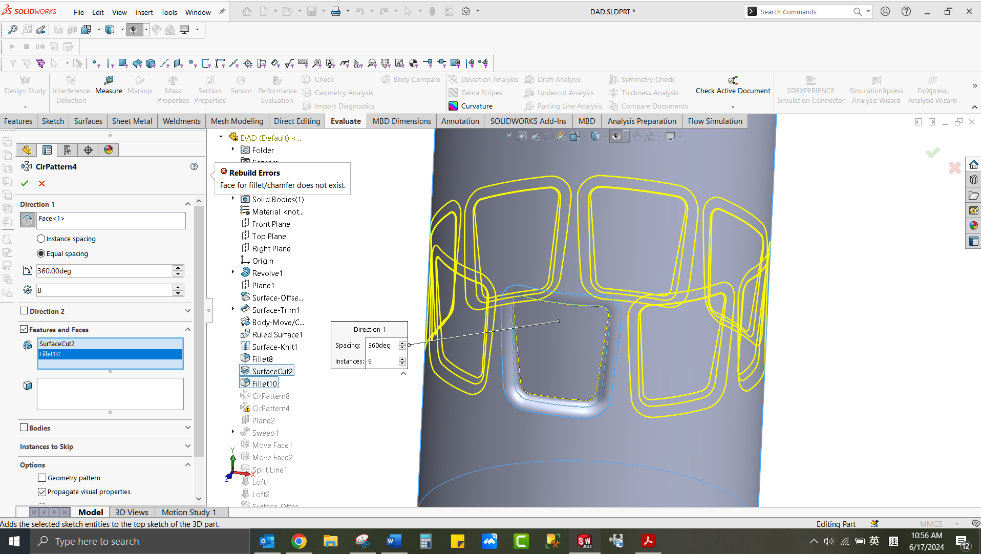Click the instance count stepper arrows
This screenshot has height=555, width=981.
178,290
